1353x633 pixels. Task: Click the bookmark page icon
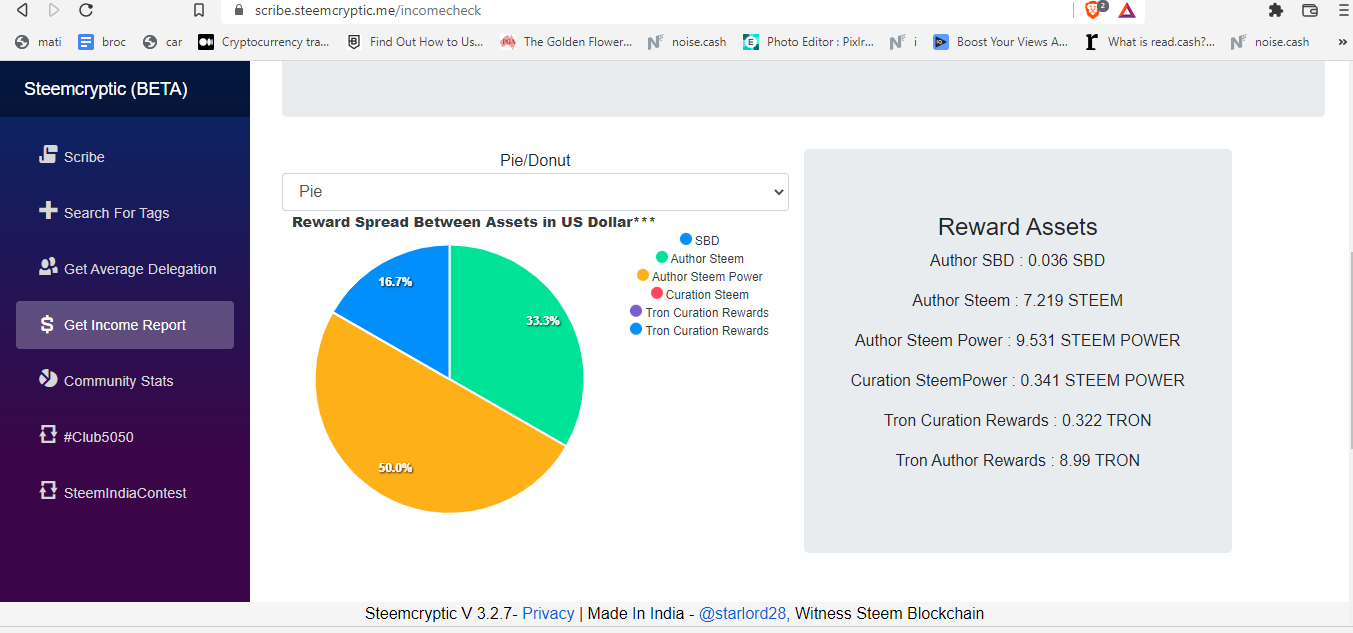[199, 10]
